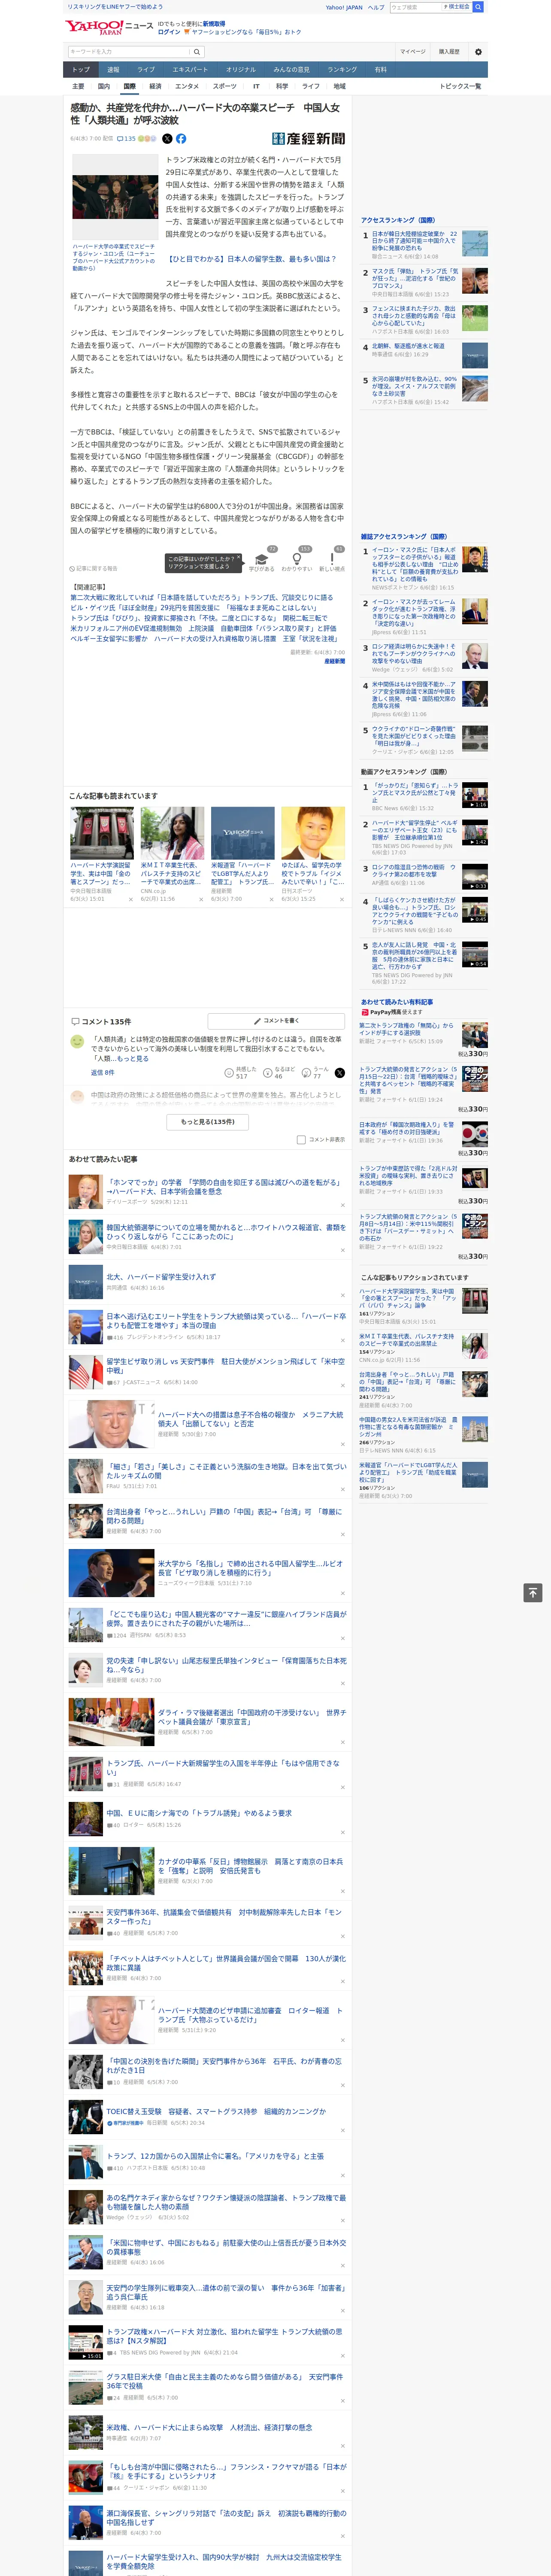Open the 135 comments counter icon
Viewport: 551px width, 2576px height.
tap(127, 139)
